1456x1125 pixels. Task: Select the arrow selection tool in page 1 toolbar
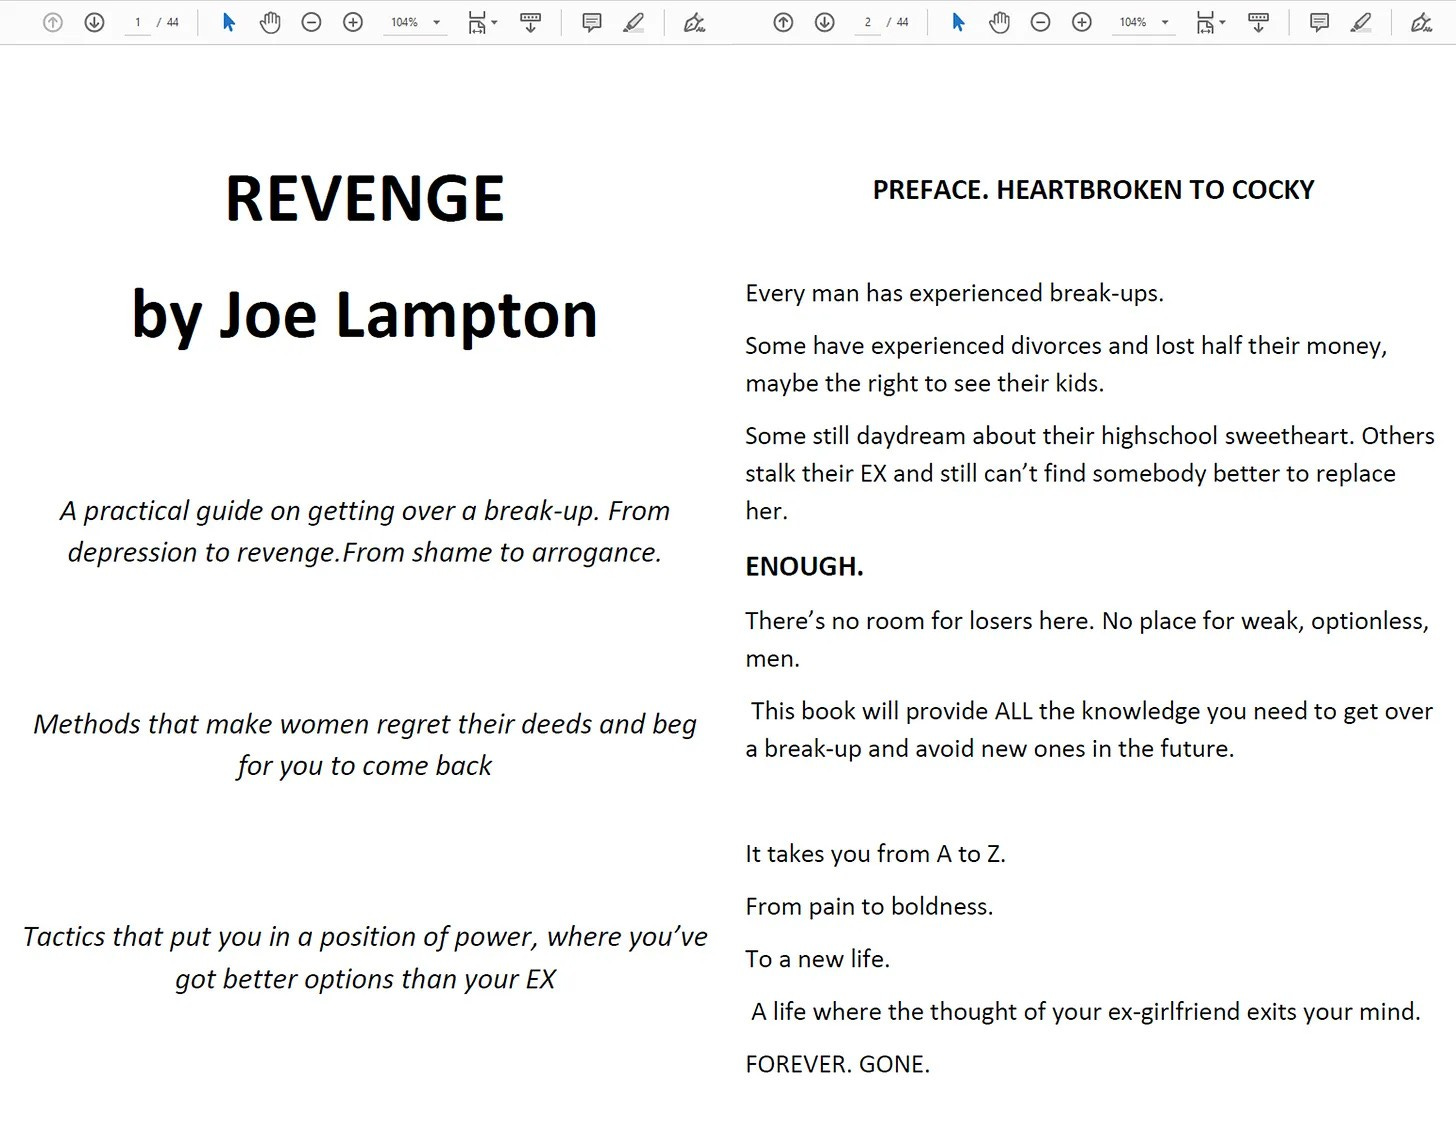pyautogui.click(x=229, y=22)
